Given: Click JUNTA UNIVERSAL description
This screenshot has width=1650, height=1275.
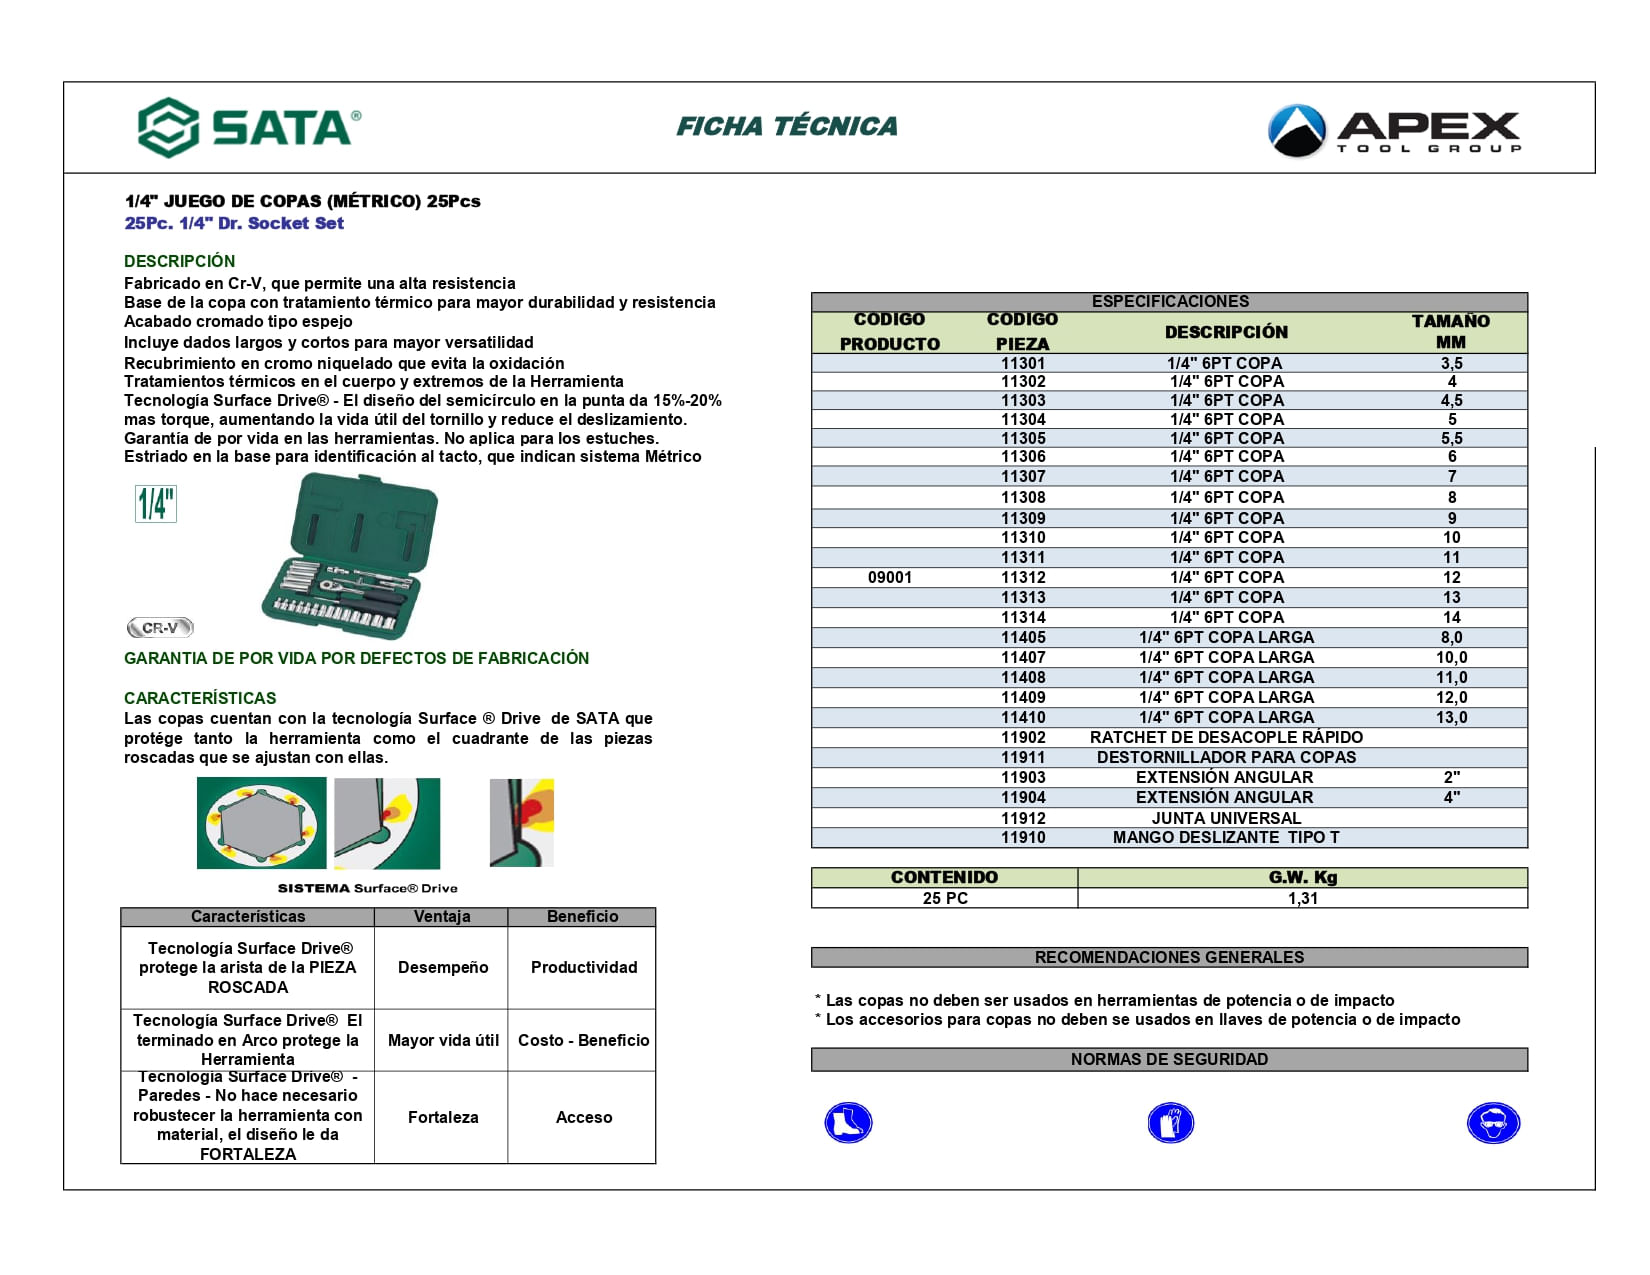Looking at the screenshot, I should click(1227, 818).
